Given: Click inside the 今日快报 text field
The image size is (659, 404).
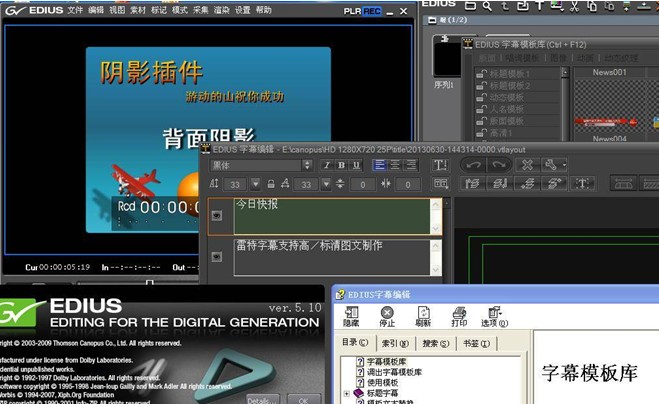Looking at the screenshot, I should (x=332, y=216).
